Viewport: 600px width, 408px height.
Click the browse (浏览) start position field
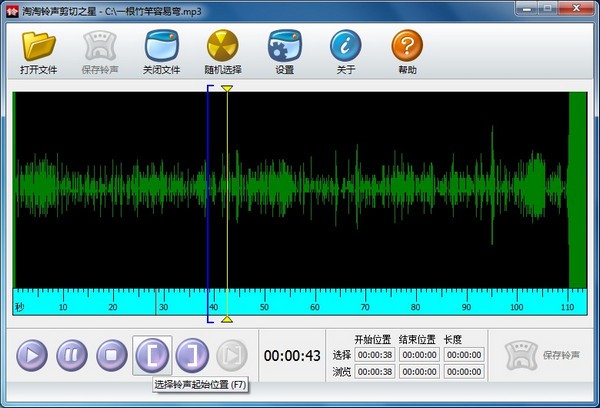[x=375, y=371]
